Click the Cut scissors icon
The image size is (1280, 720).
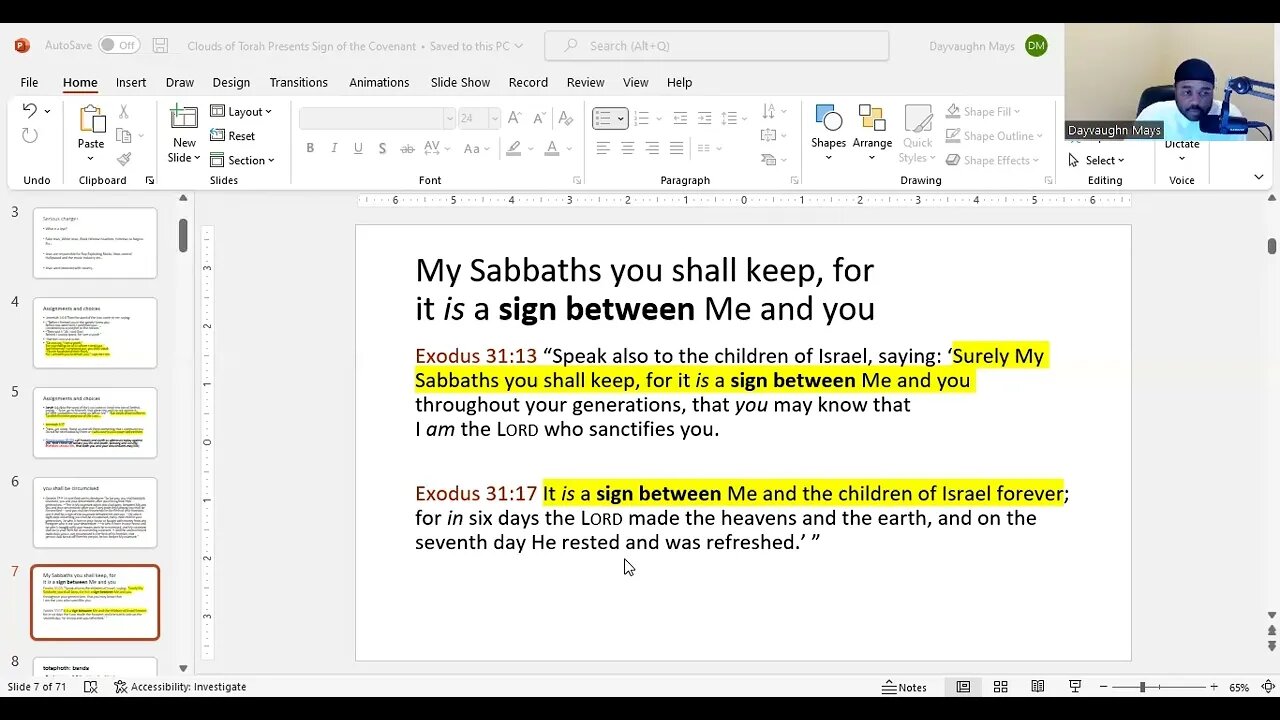[124, 112]
